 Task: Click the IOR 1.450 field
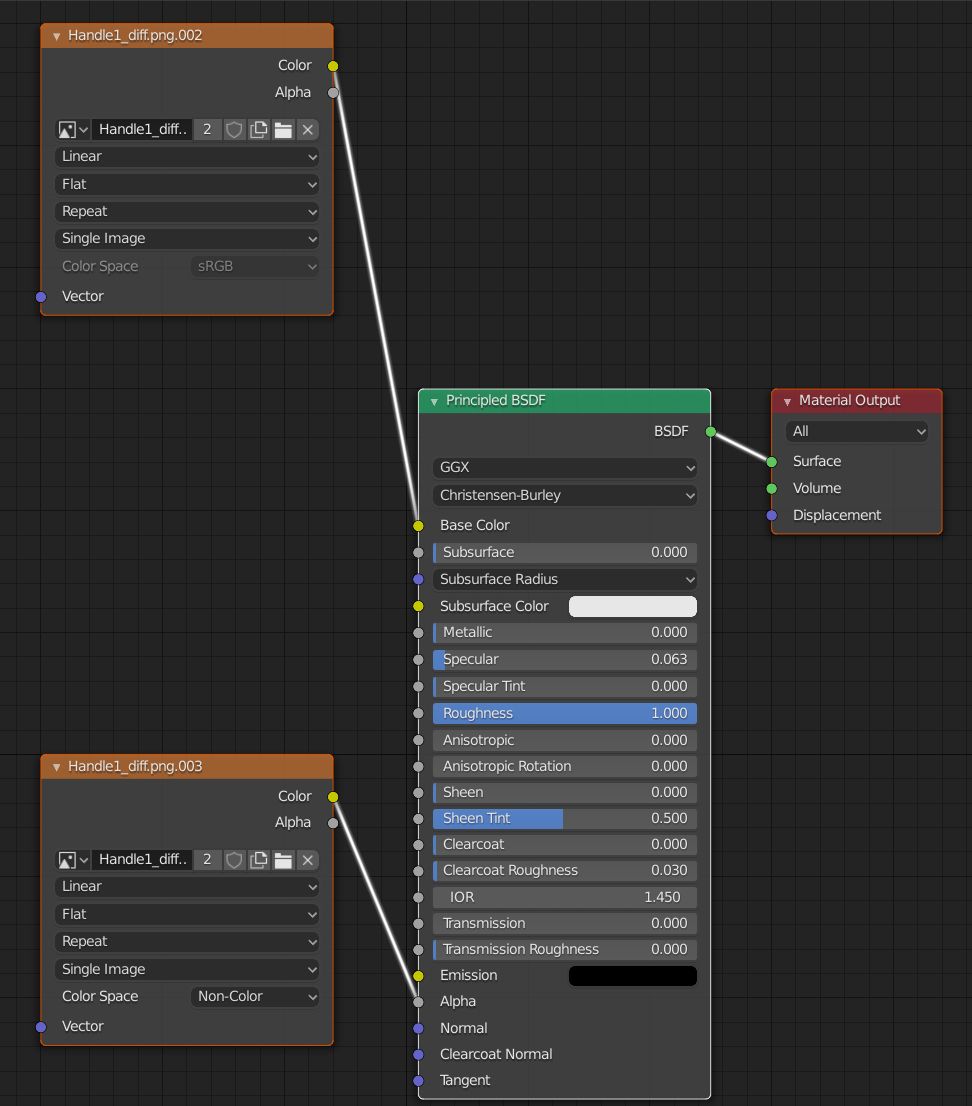pyautogui.click(x=565, y=897)
